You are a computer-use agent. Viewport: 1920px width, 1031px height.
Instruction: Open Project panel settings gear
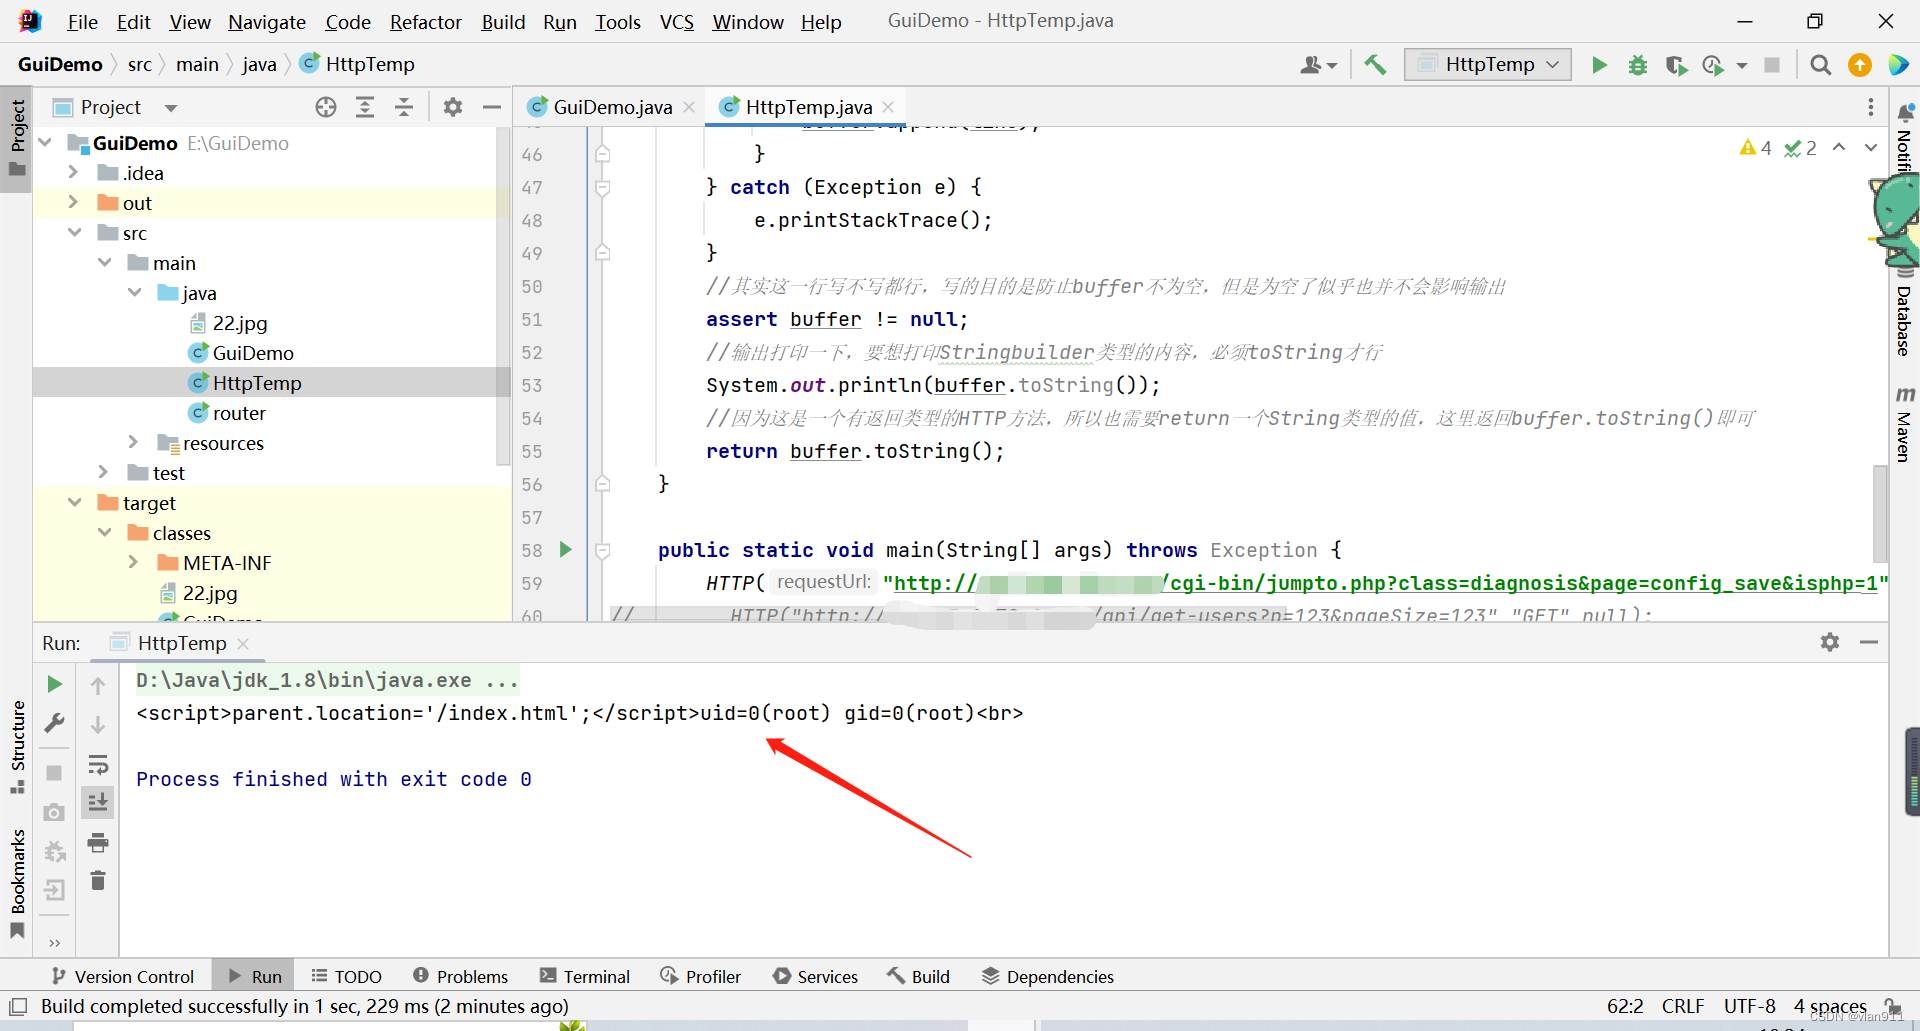453,107
